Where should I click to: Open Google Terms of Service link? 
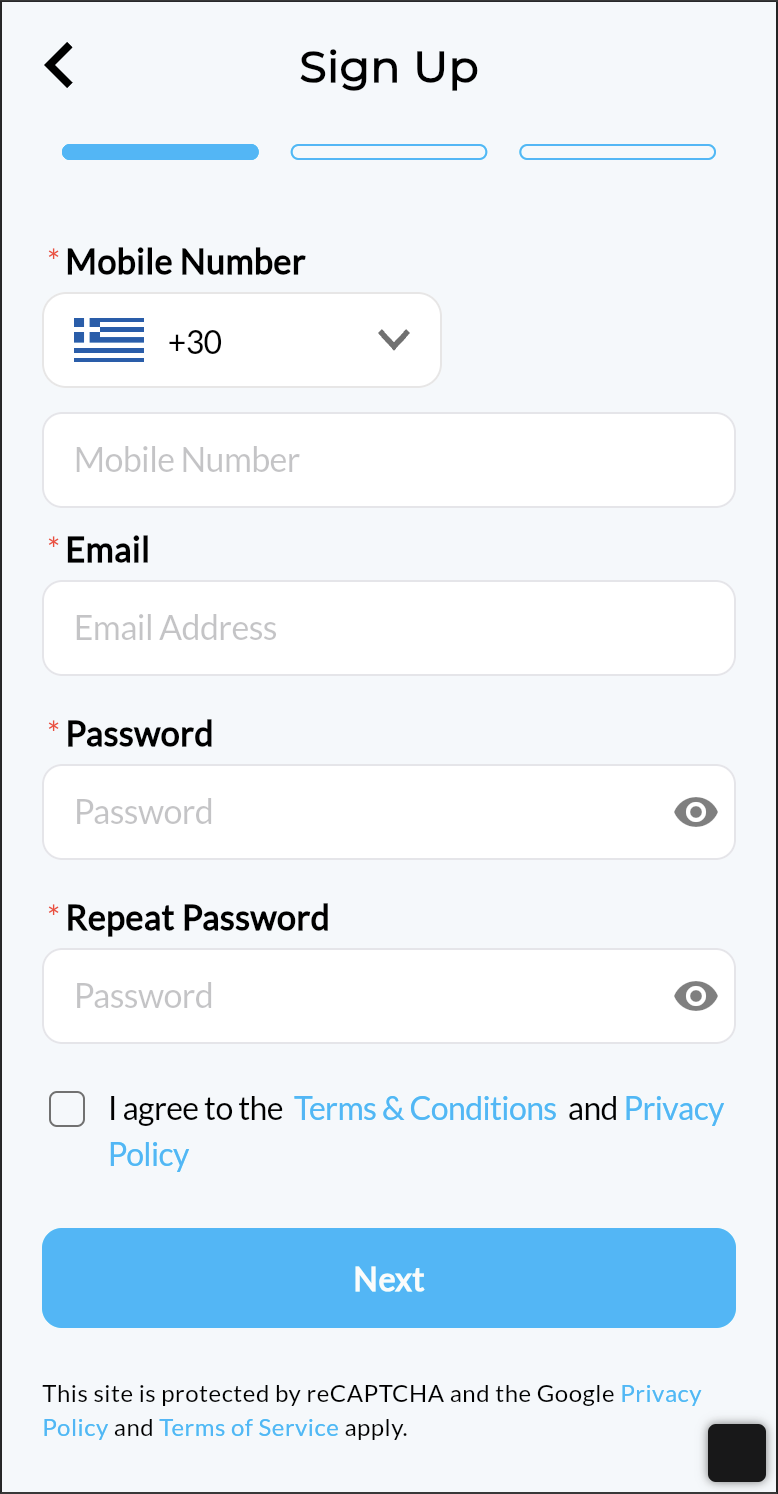[x=249, y=1427]
